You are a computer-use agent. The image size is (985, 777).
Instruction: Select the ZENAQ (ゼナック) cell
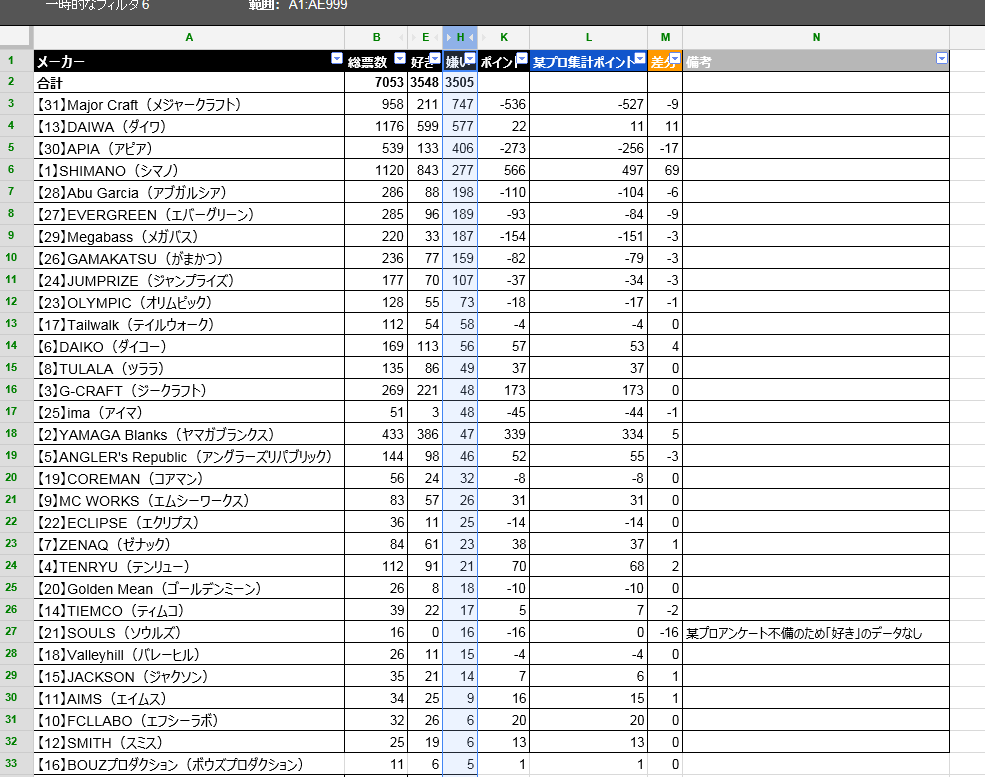[x=189, y=544]
